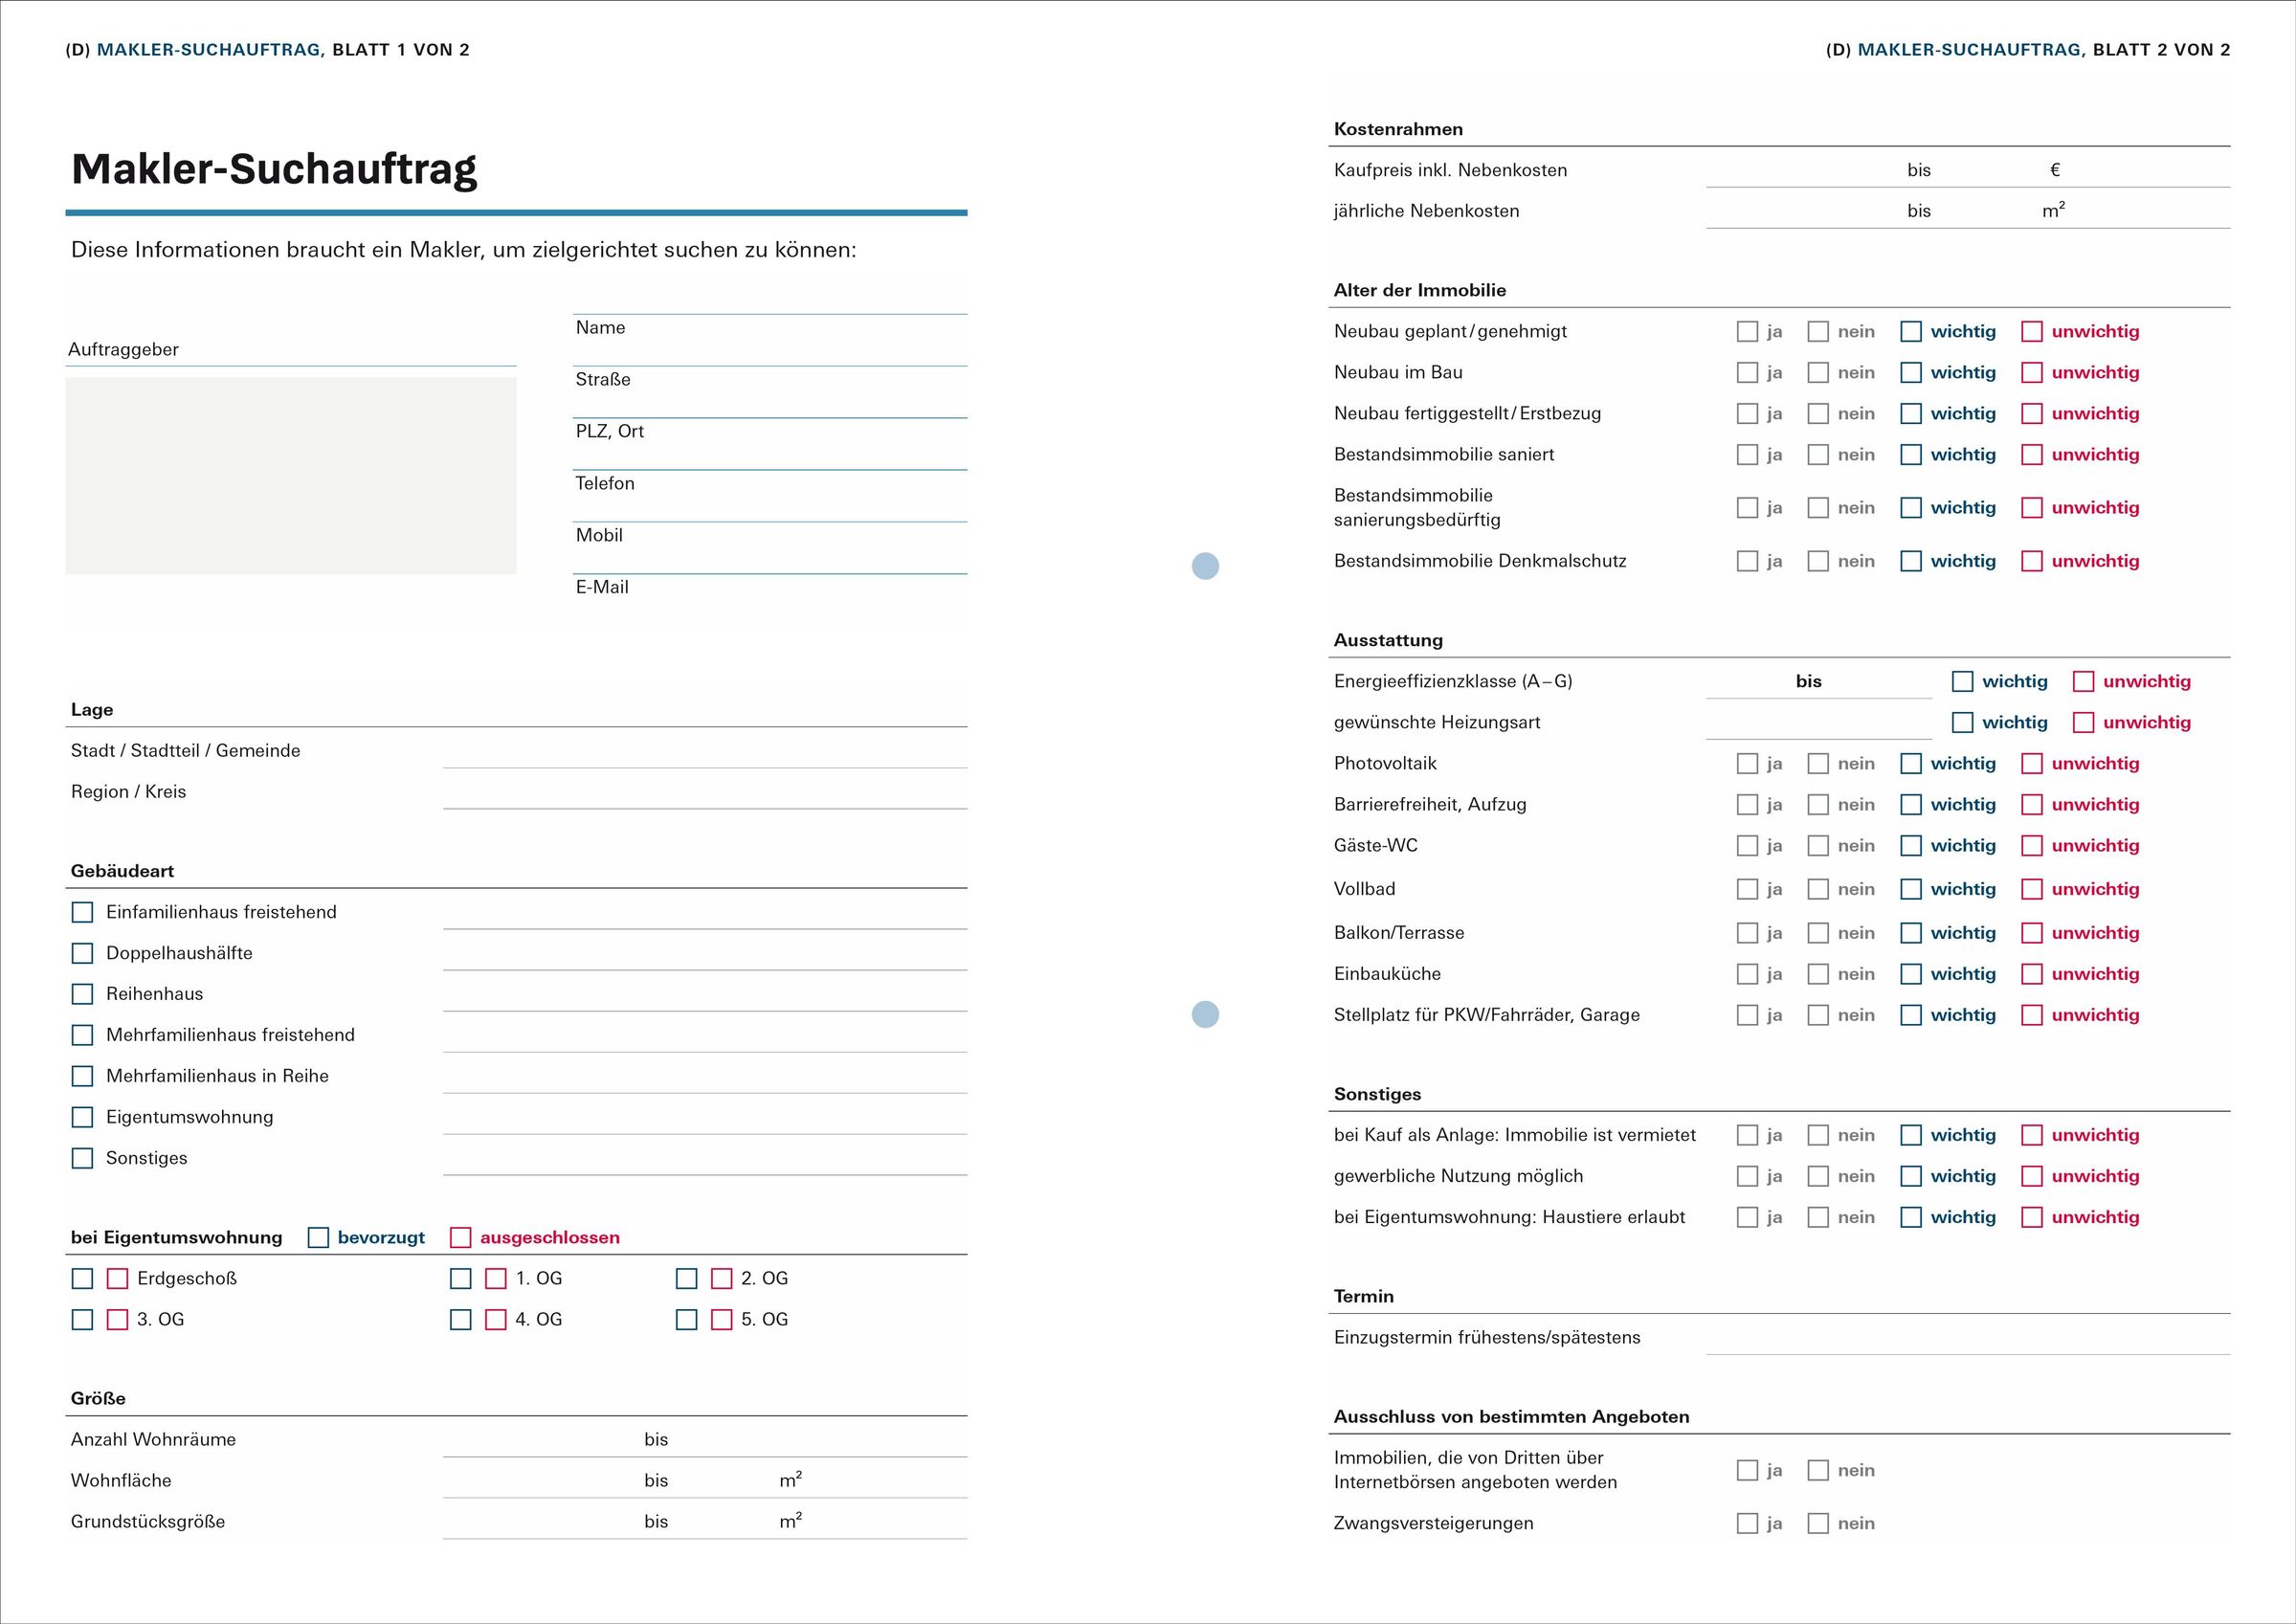Check the red box for 5. OG

pyautogui.click(x=722, y=1320)
